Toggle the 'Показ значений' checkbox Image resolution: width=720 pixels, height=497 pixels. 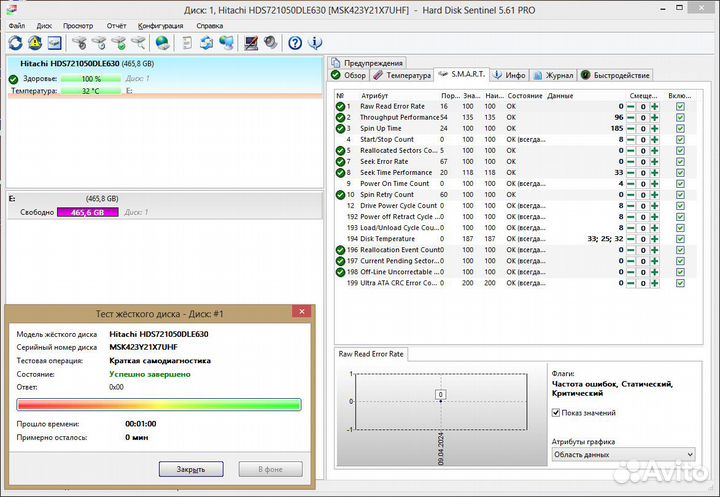[557, 413]
